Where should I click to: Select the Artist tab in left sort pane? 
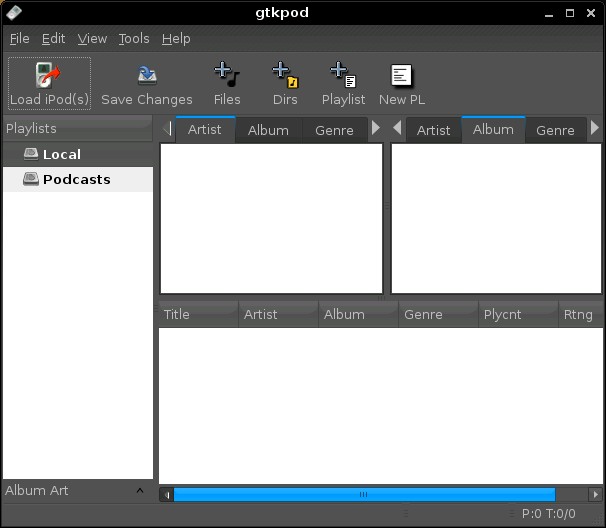(x=205, y=129)
